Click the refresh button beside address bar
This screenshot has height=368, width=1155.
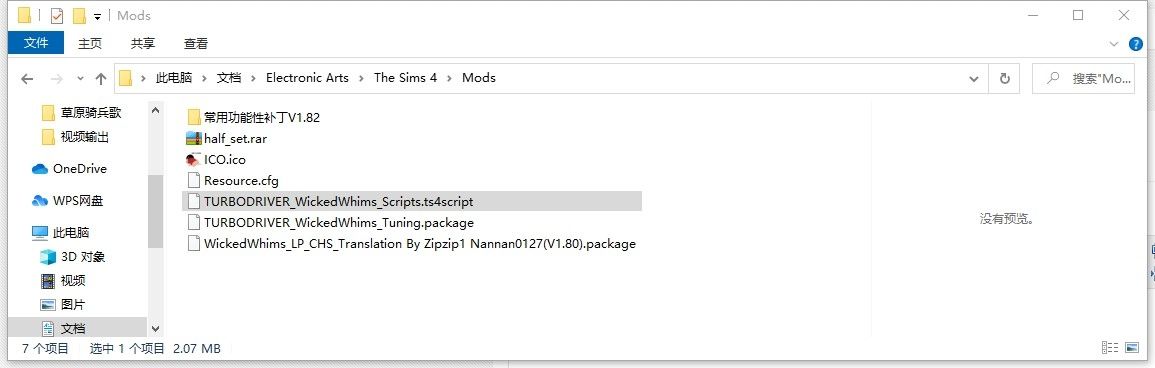(x=1004, y=79)
